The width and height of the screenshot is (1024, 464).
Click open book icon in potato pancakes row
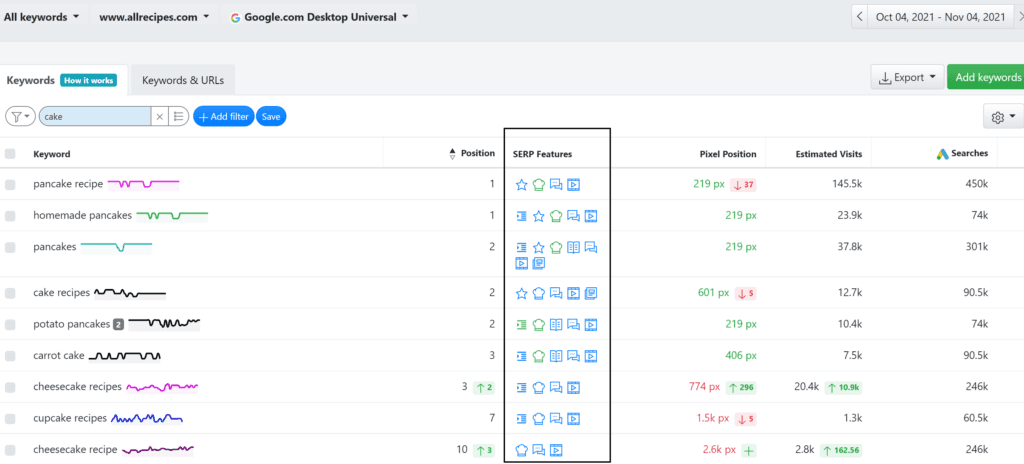click(x=556, y=324)
